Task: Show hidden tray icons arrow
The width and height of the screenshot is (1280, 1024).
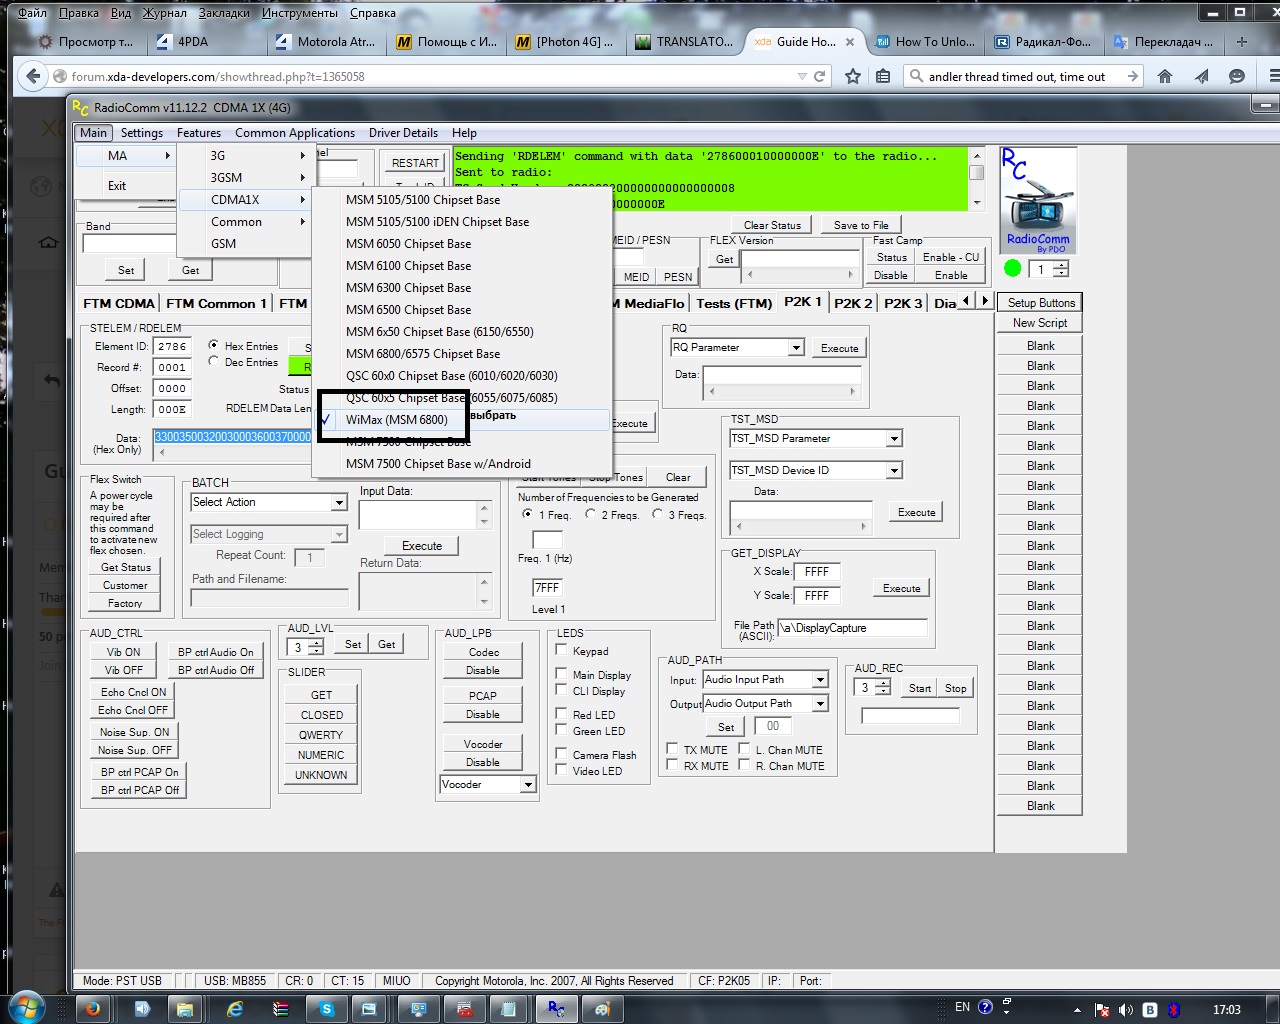Action: (1078, 1010)
